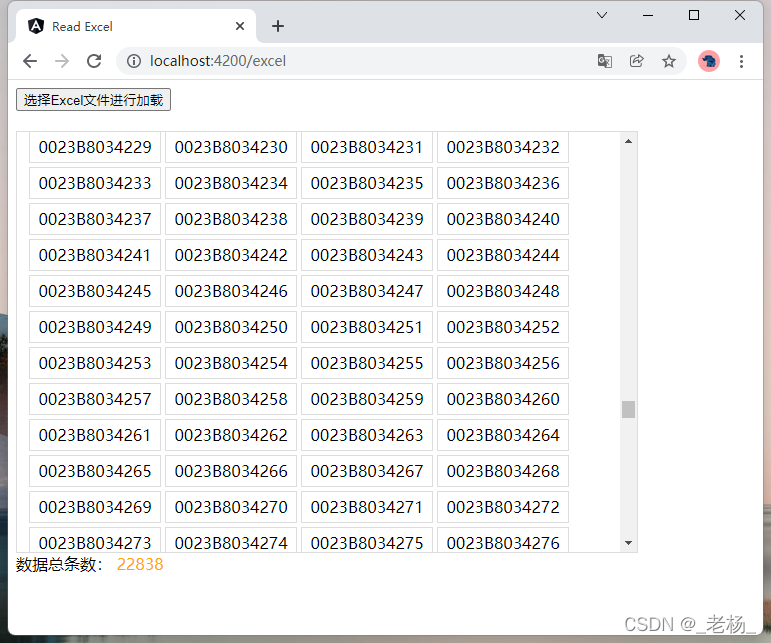Click the browser back arrow
The width and height of the screenshot is (771, 643).
coord(30,61)
